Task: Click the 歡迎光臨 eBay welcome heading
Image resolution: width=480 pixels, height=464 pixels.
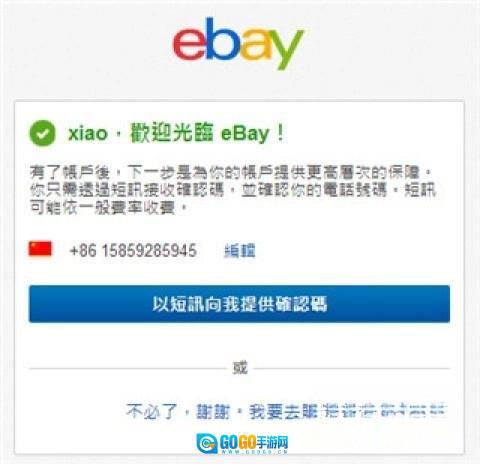Action: click(x=207, y=133)
